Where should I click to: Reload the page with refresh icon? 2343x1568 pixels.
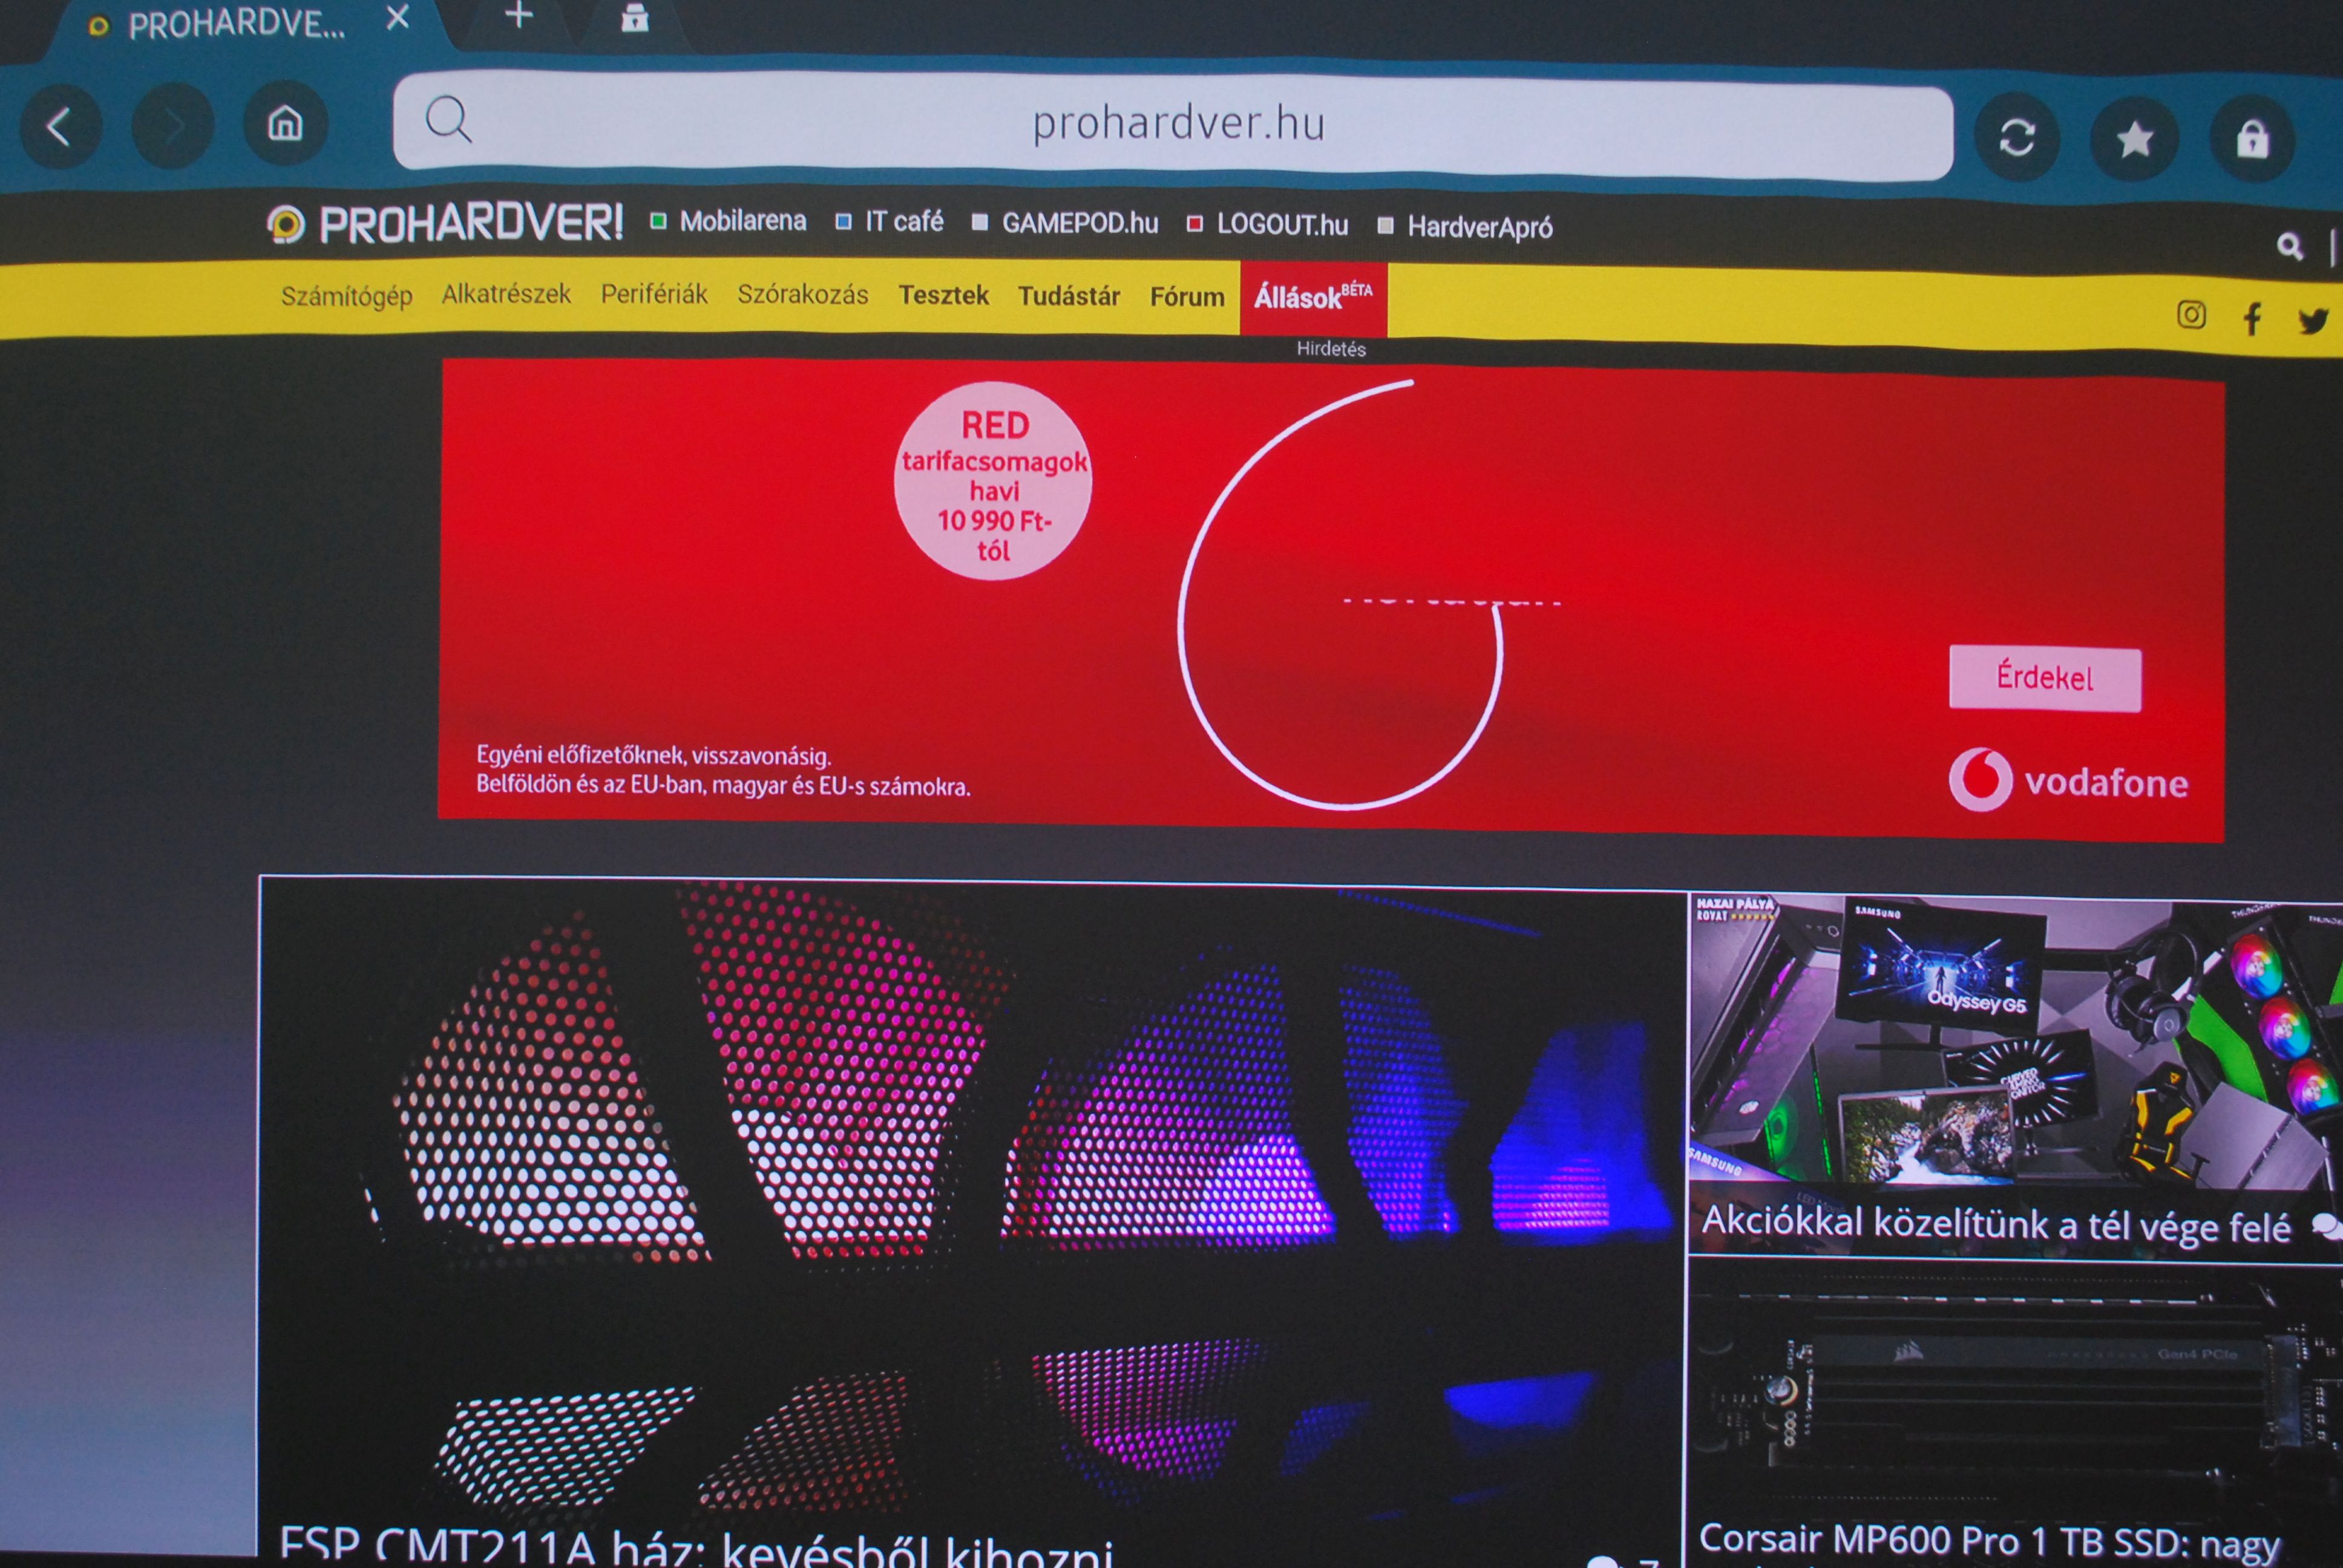(x=2017, y=137)
